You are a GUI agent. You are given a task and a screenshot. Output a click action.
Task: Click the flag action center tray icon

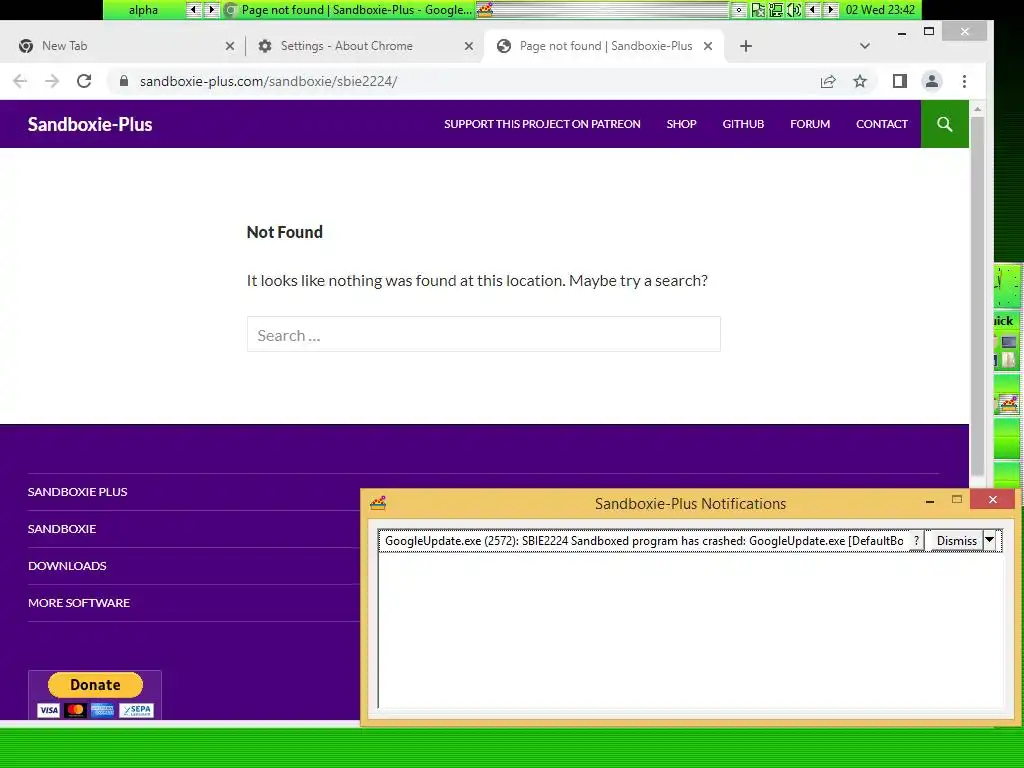[x=758, y=10]
